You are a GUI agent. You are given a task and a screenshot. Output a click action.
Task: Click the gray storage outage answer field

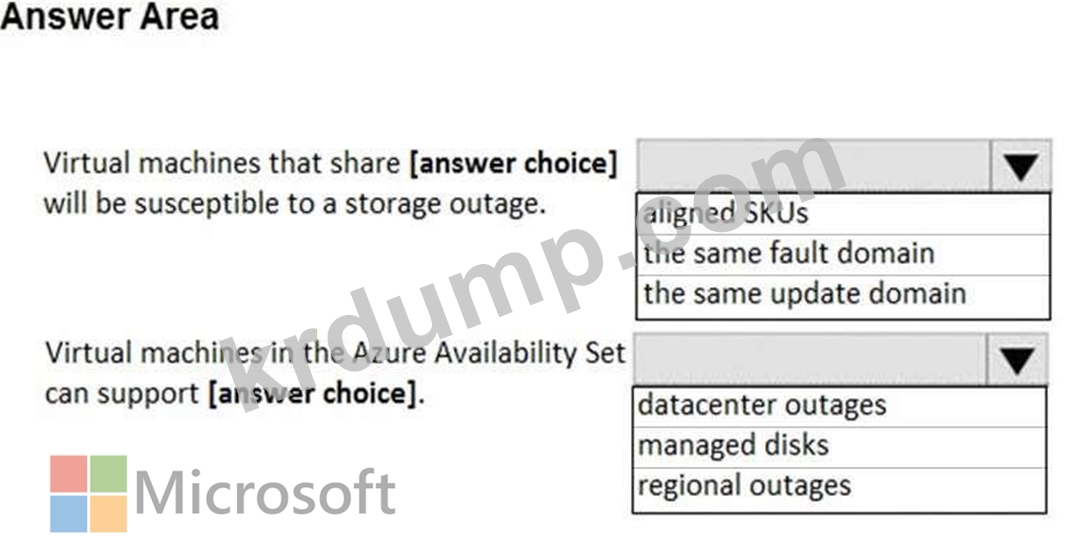(x=813, y=166)
